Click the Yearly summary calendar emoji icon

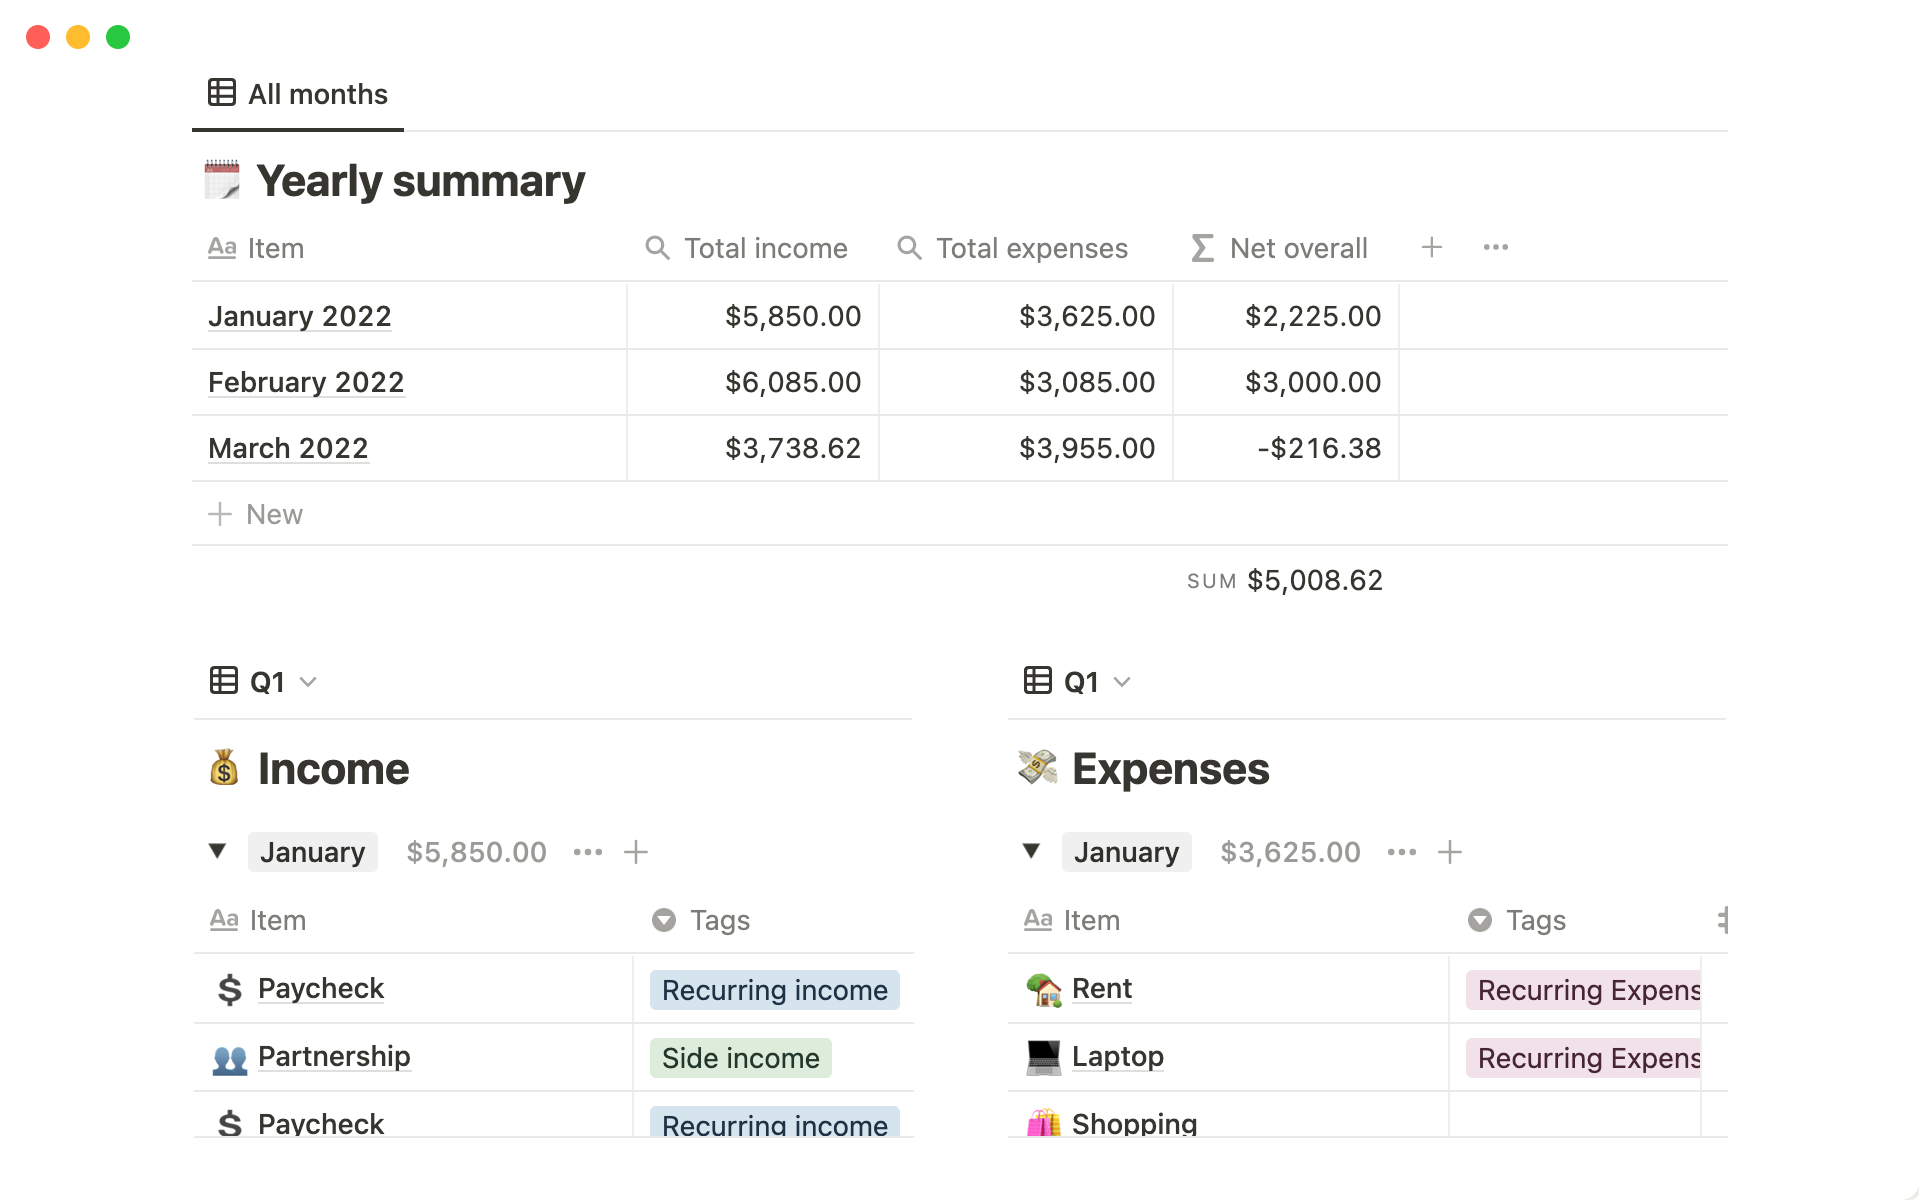(x=222, y=181)
